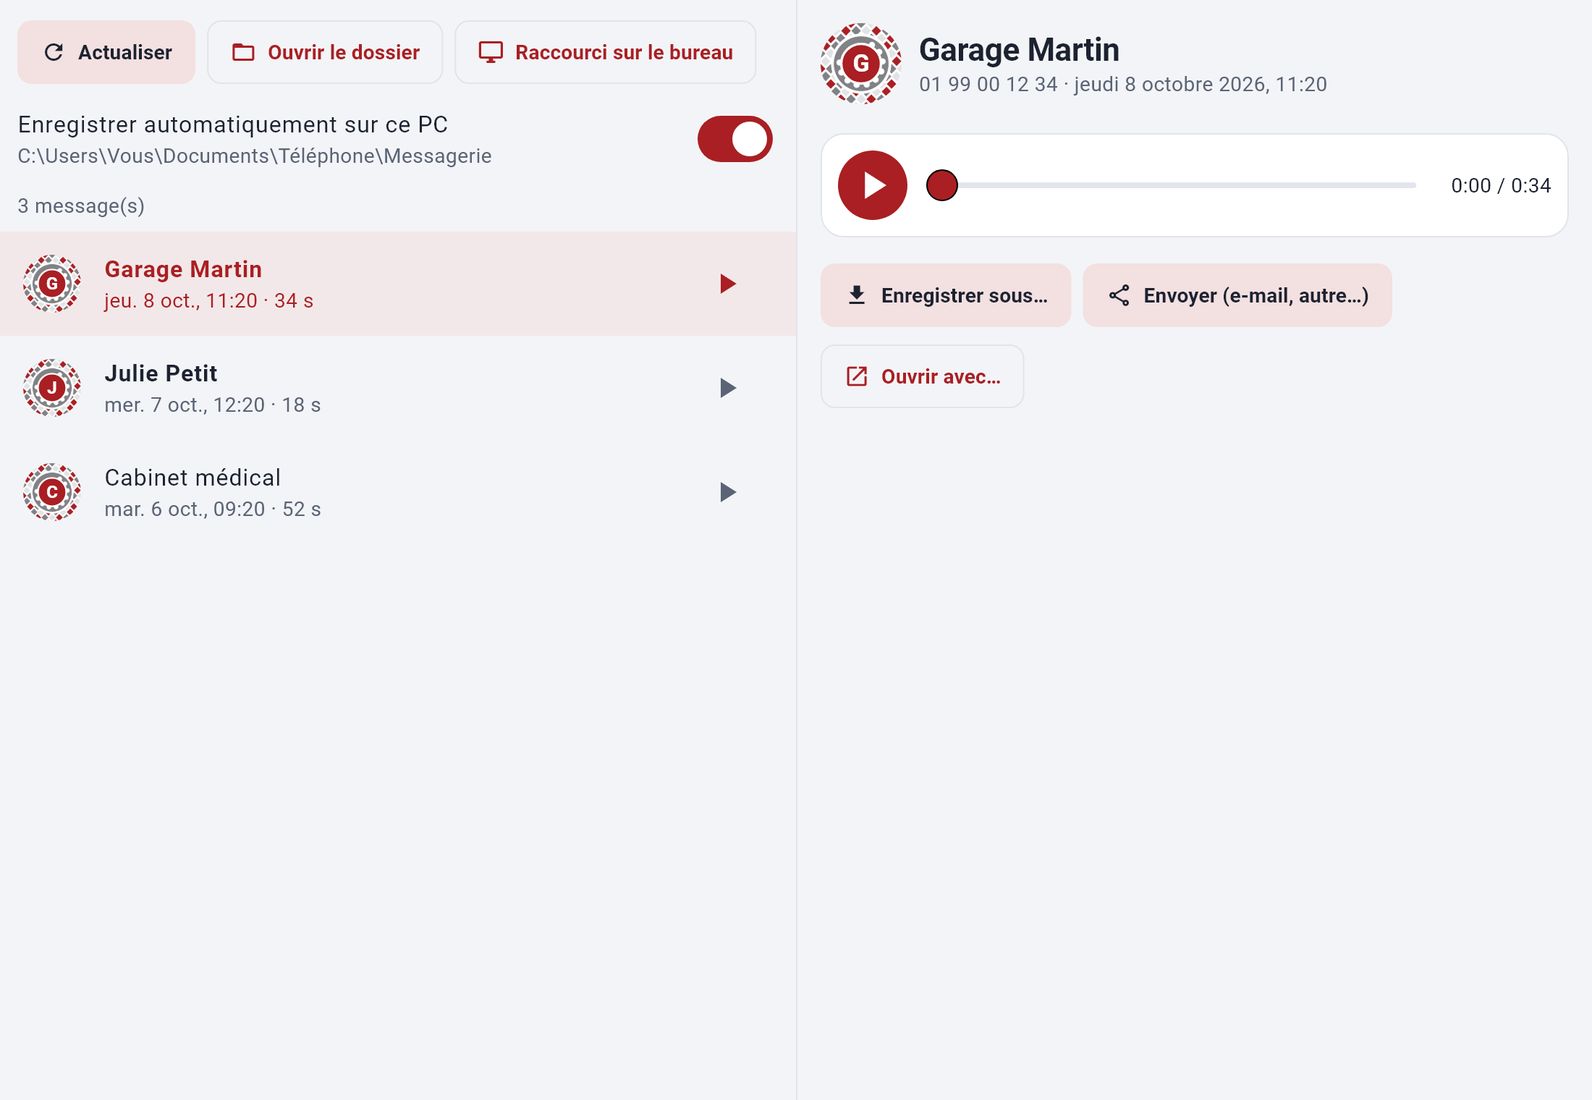Click Cabinet médical avatar icon
This screenshot has height=1100, width=1592.
(52, 492)
